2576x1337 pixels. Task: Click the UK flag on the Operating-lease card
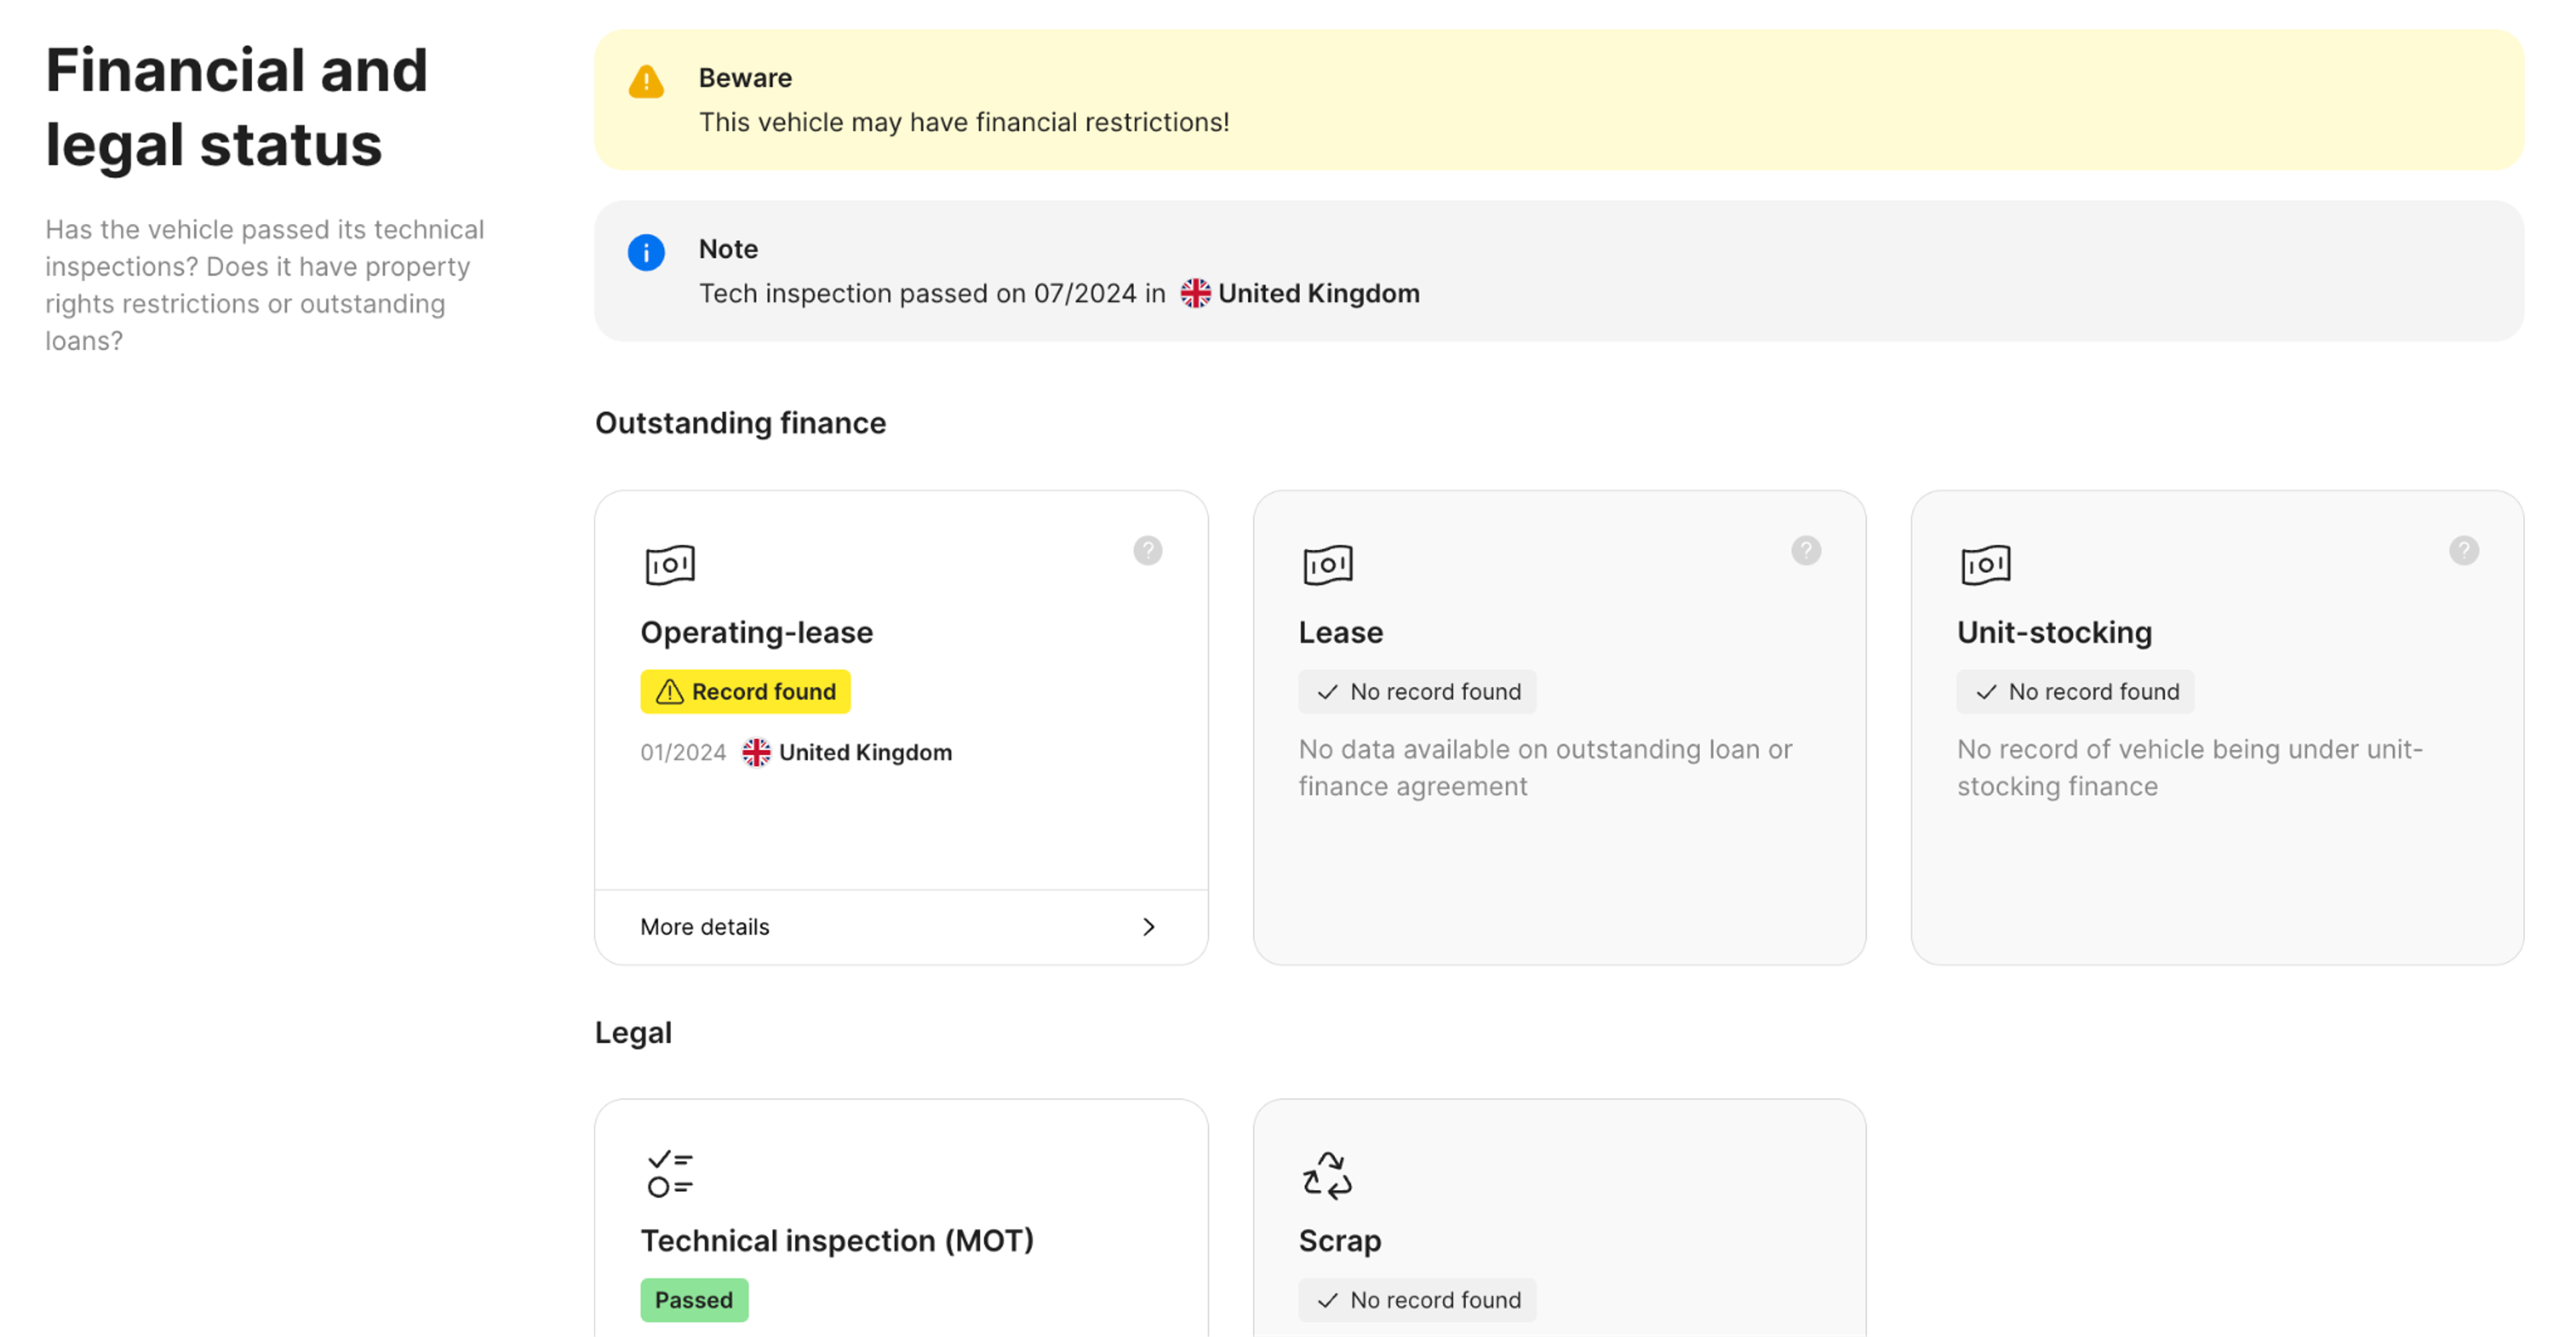click(756, 753)
